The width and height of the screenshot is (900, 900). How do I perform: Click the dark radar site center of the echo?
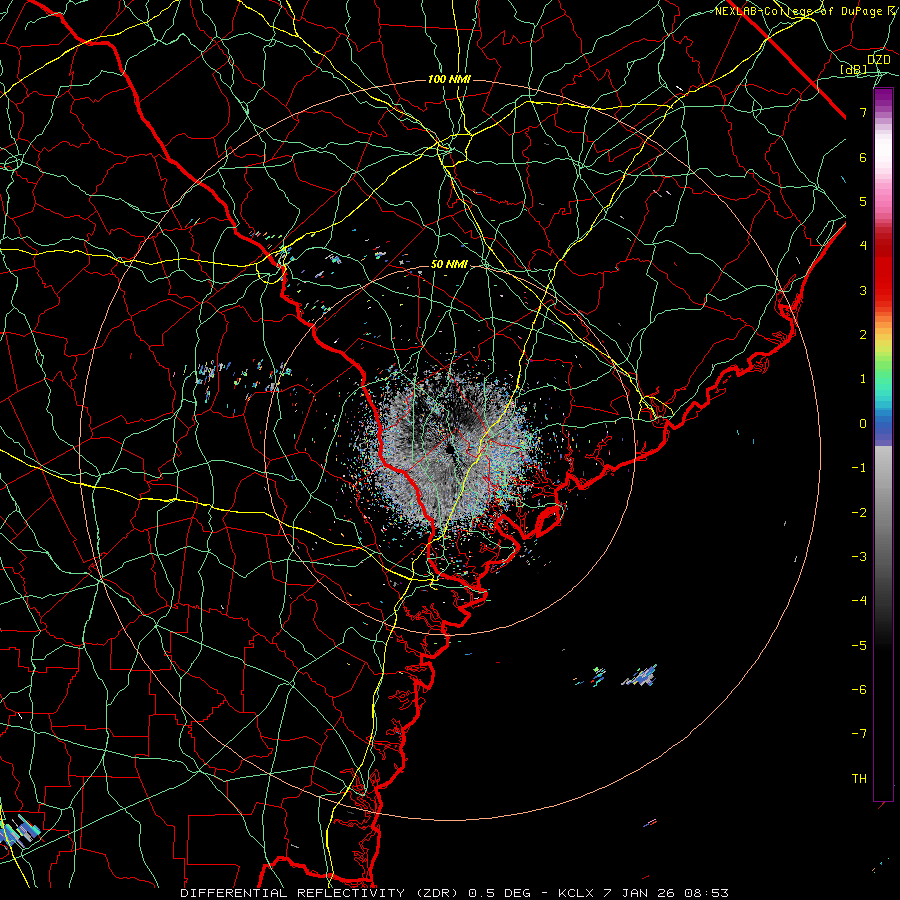point(449,448)
